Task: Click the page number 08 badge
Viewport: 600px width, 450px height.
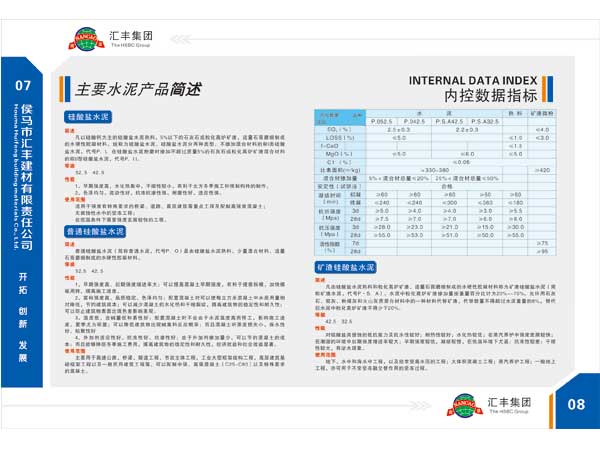Action: click(x=575, y=405)
